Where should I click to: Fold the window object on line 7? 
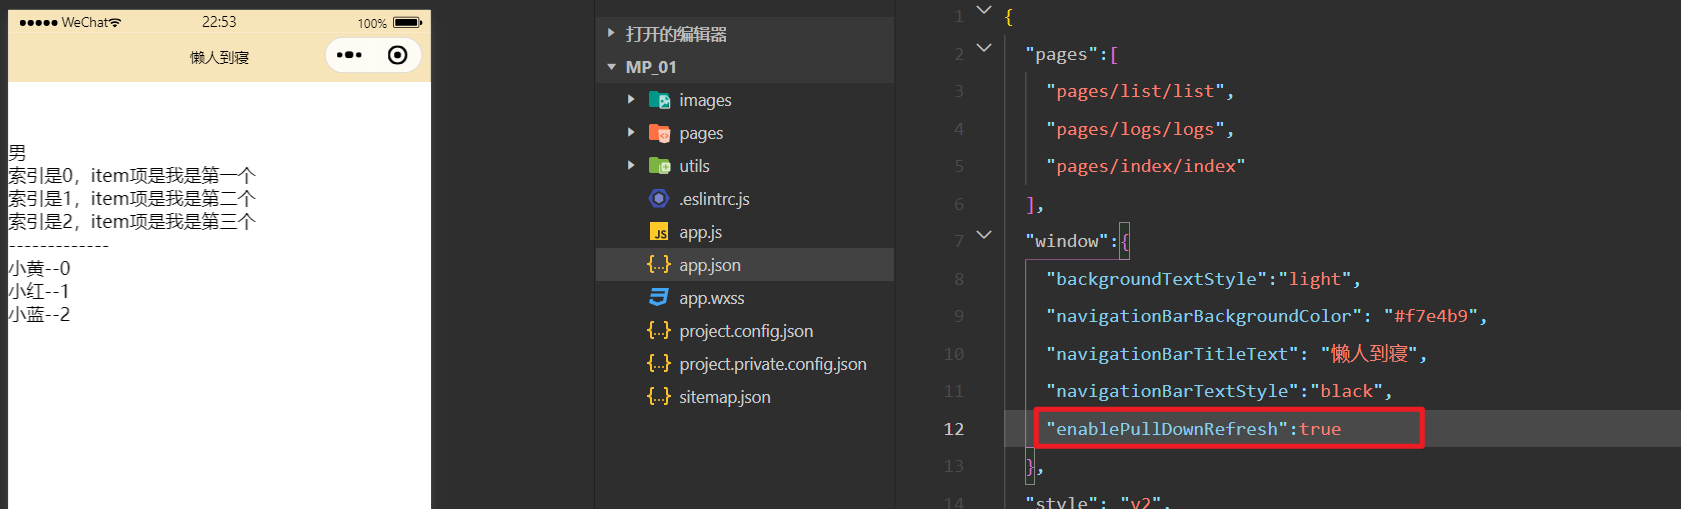click(984, 234)
